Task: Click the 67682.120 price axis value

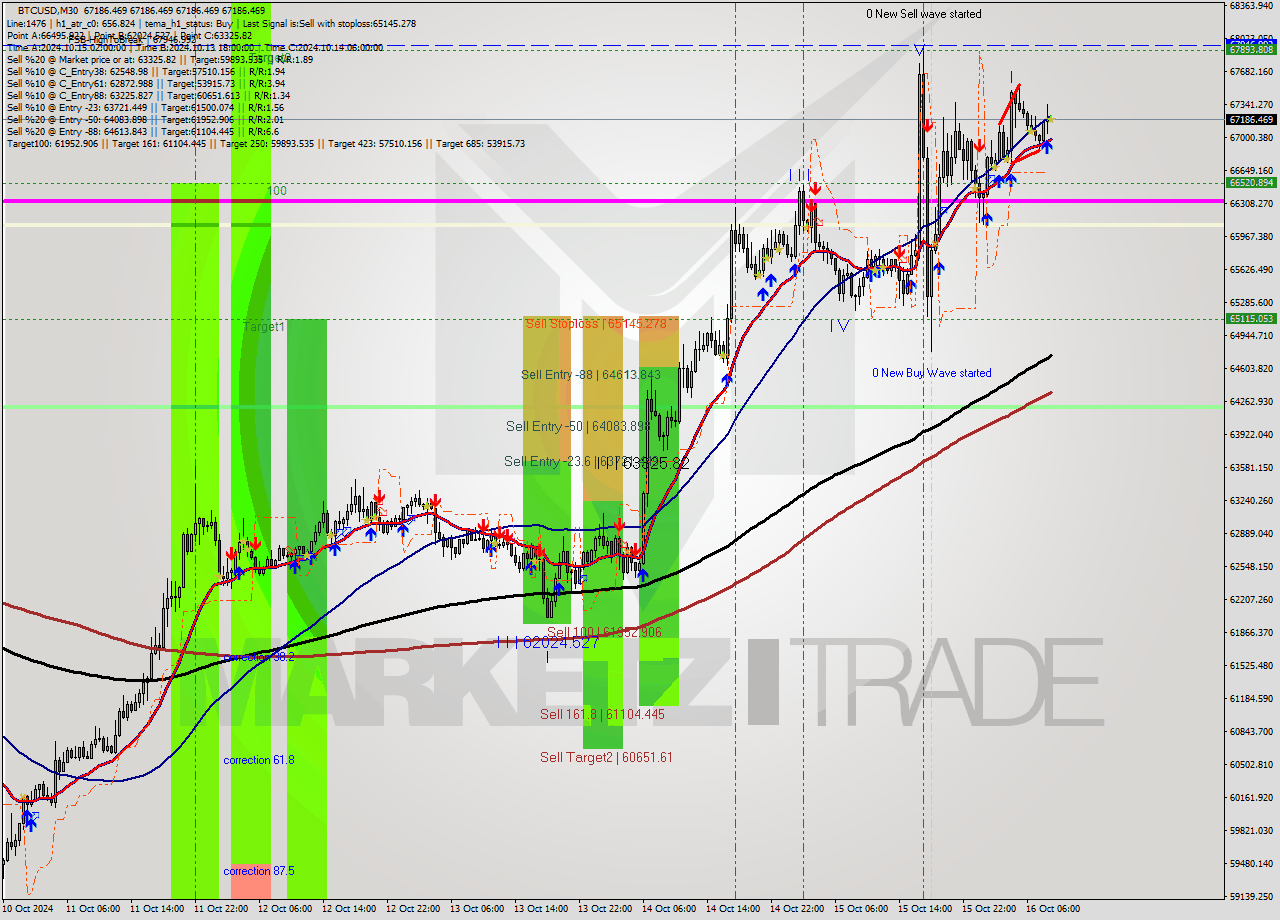Action: (x=1250, y=71)
